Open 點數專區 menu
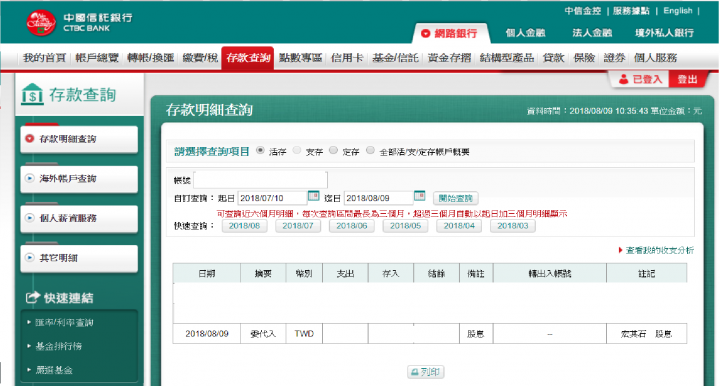This screenshot has width=720, height=386. [x=300, y=58]
